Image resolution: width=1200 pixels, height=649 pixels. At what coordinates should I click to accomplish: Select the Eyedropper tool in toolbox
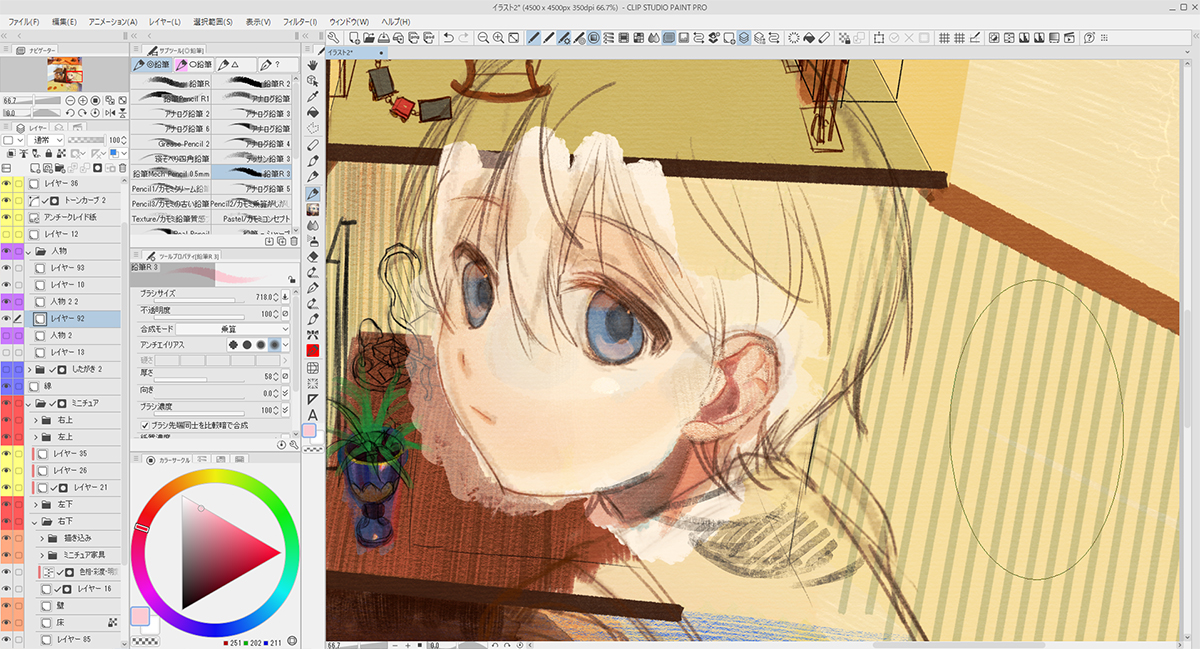pyautogui.click(x=313, y=96)
